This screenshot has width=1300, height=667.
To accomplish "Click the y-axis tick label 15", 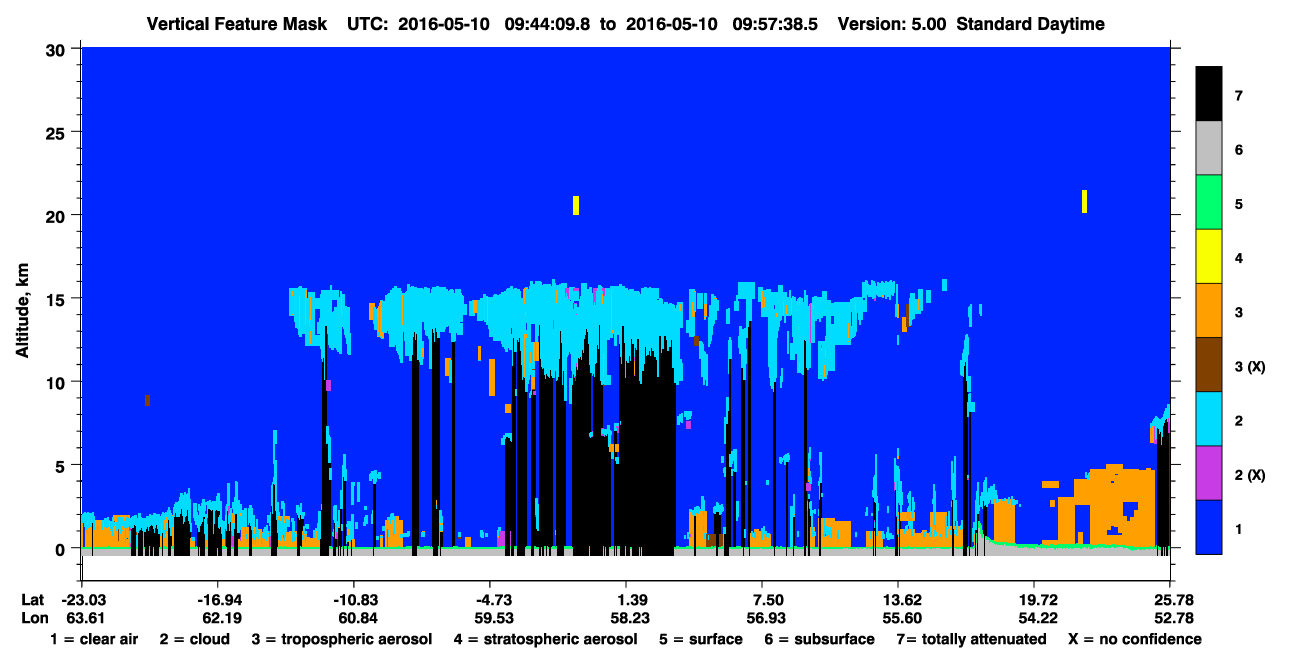I will [58, 299].
